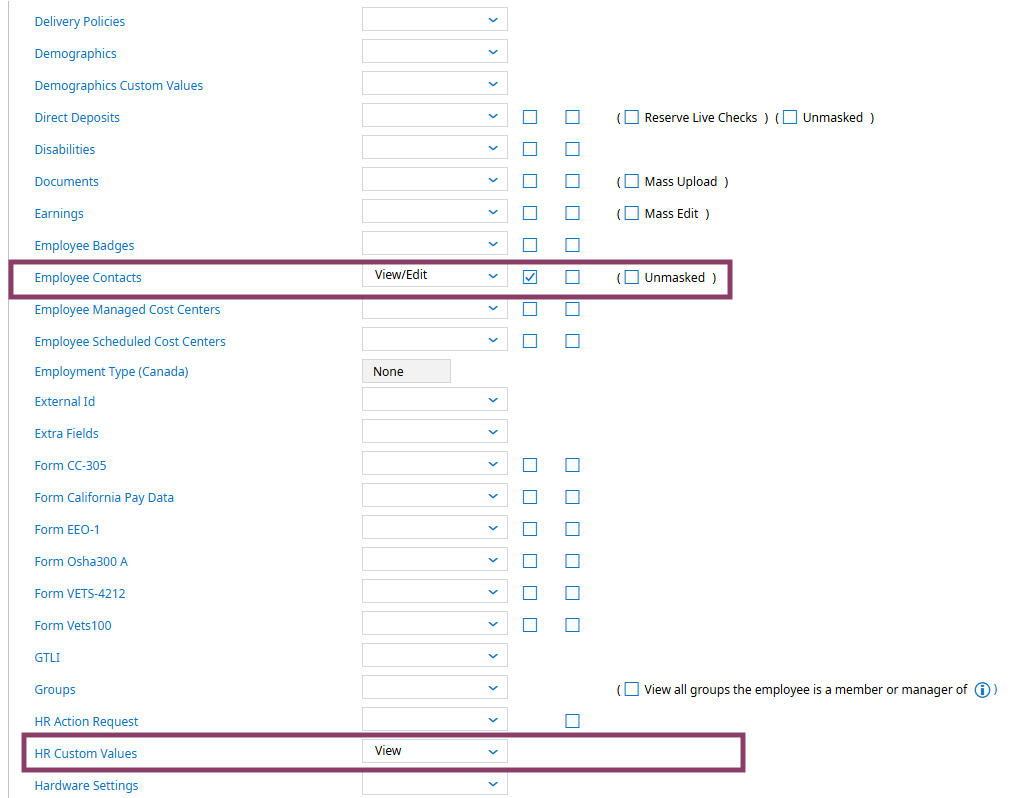Click the None button for Employment Type (Canada)
Screen dimensions: 1011x798
tap(406, 371)
